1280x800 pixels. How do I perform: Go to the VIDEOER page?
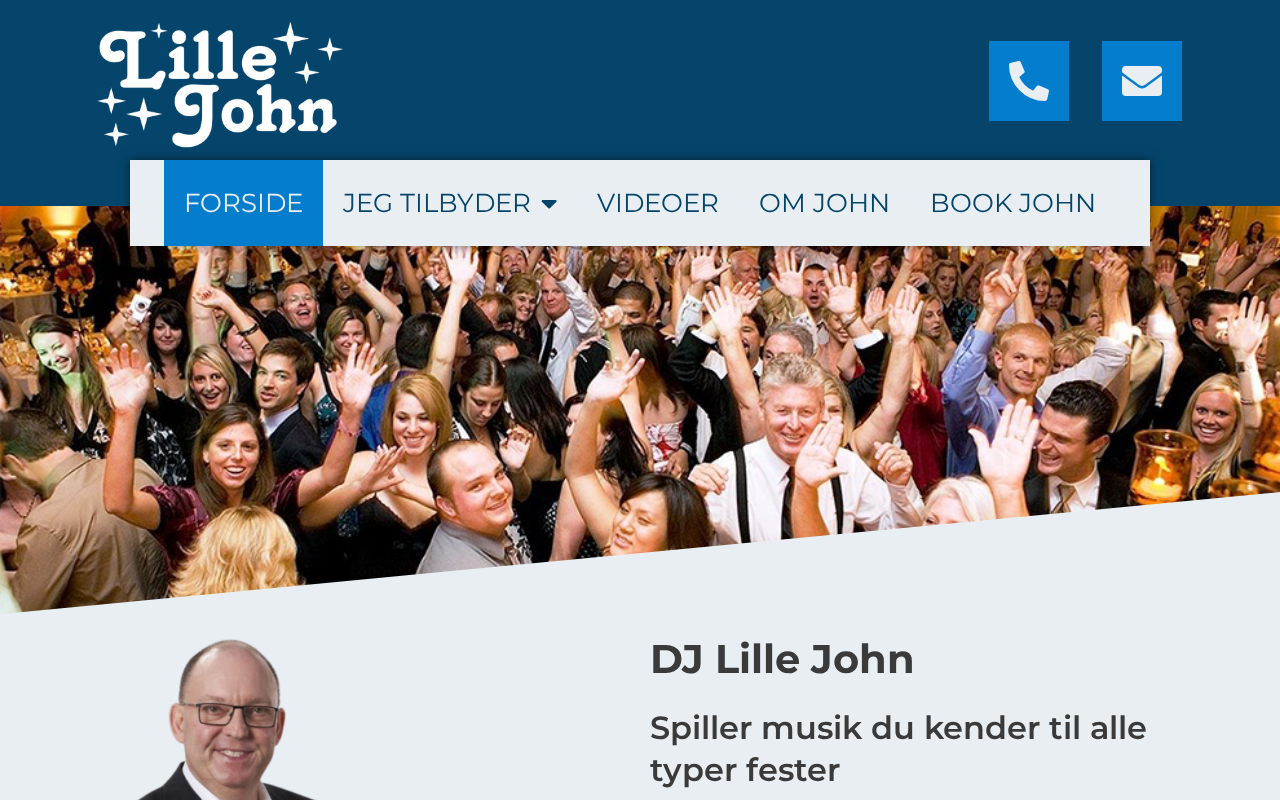(x=658, y=203)
